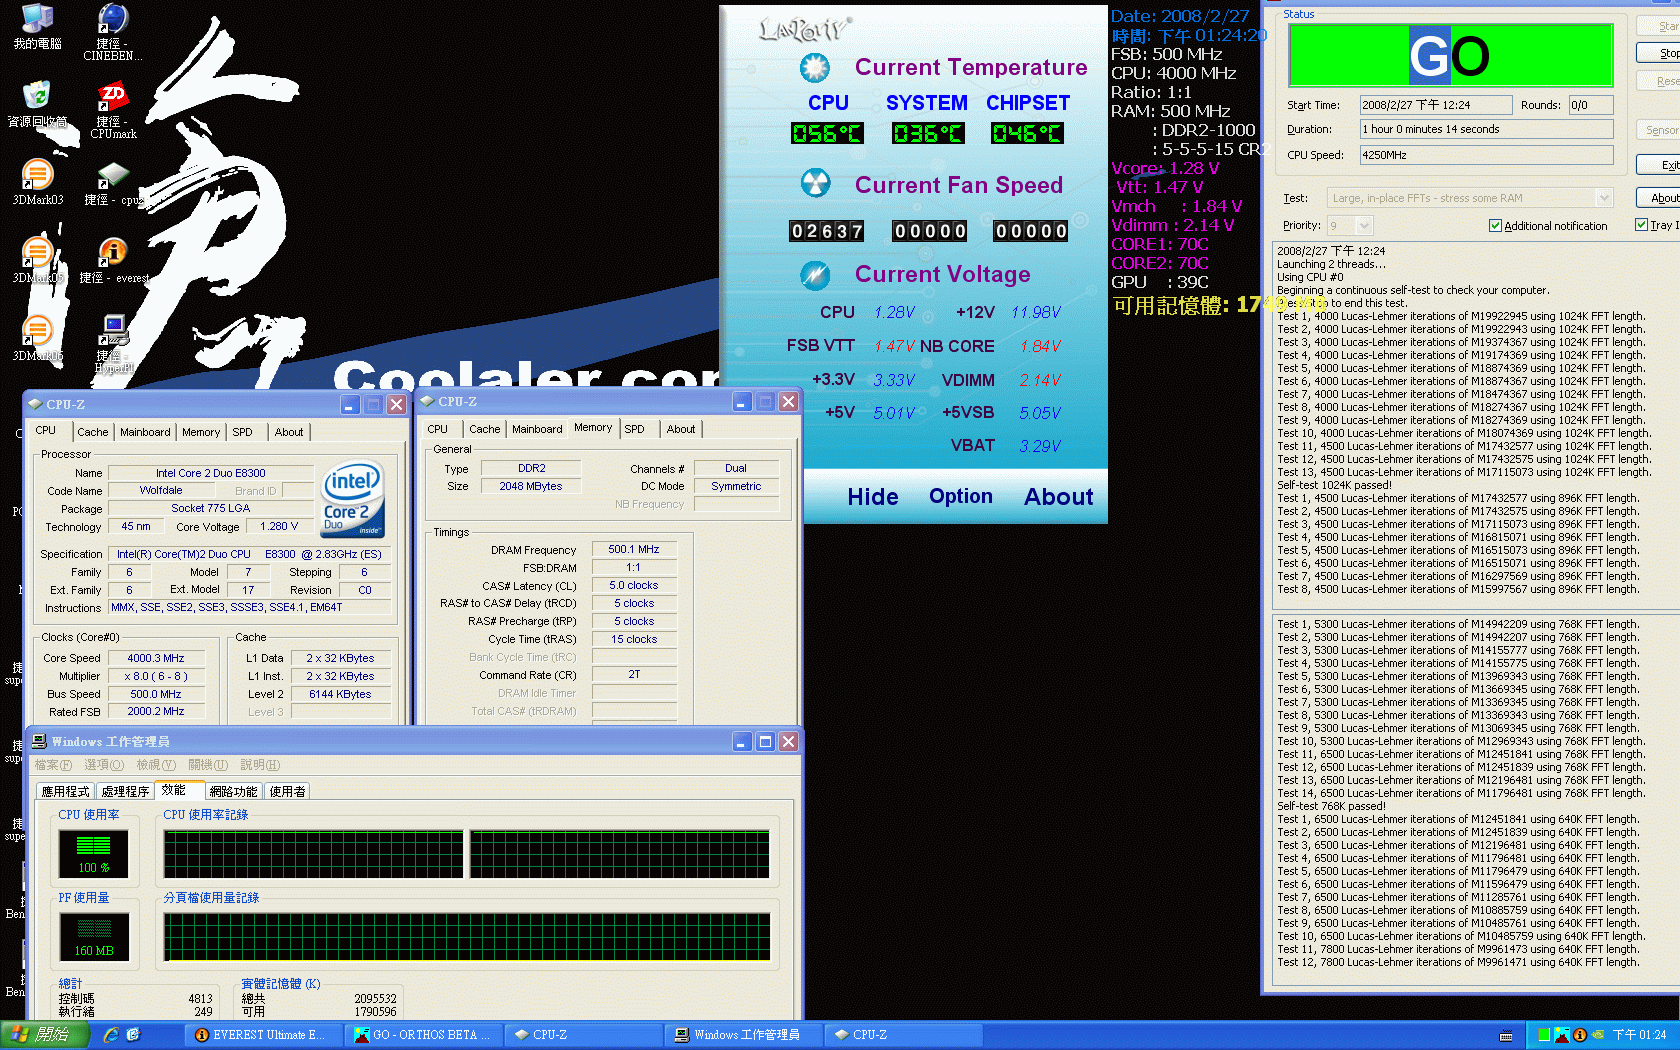Click the CPU temperature 056°C readout
1680x1050 pixels.
click(827, 133)
